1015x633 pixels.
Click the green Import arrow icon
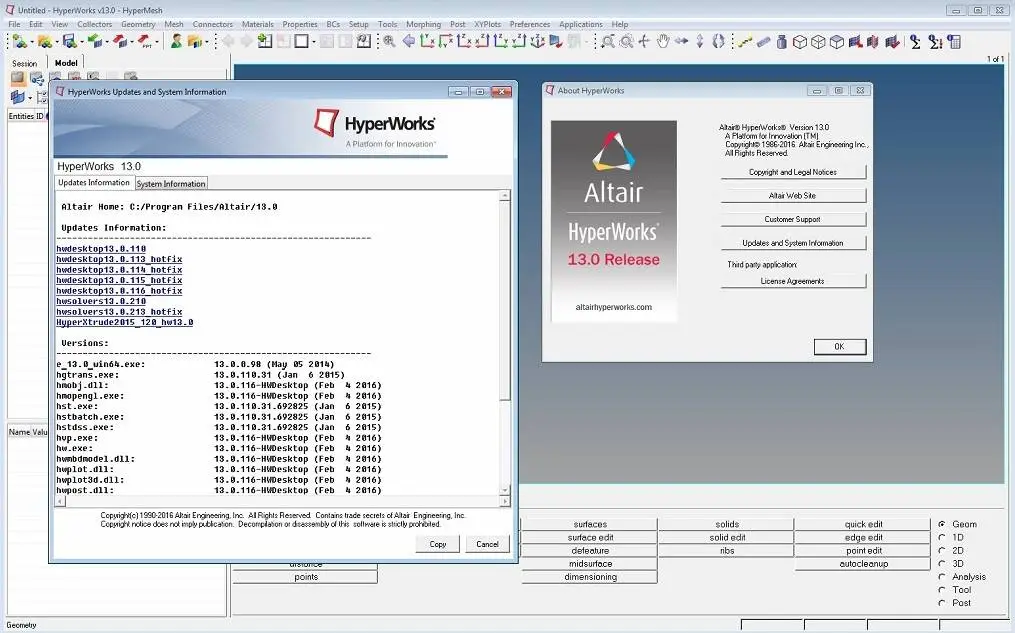tap(95, 41)
